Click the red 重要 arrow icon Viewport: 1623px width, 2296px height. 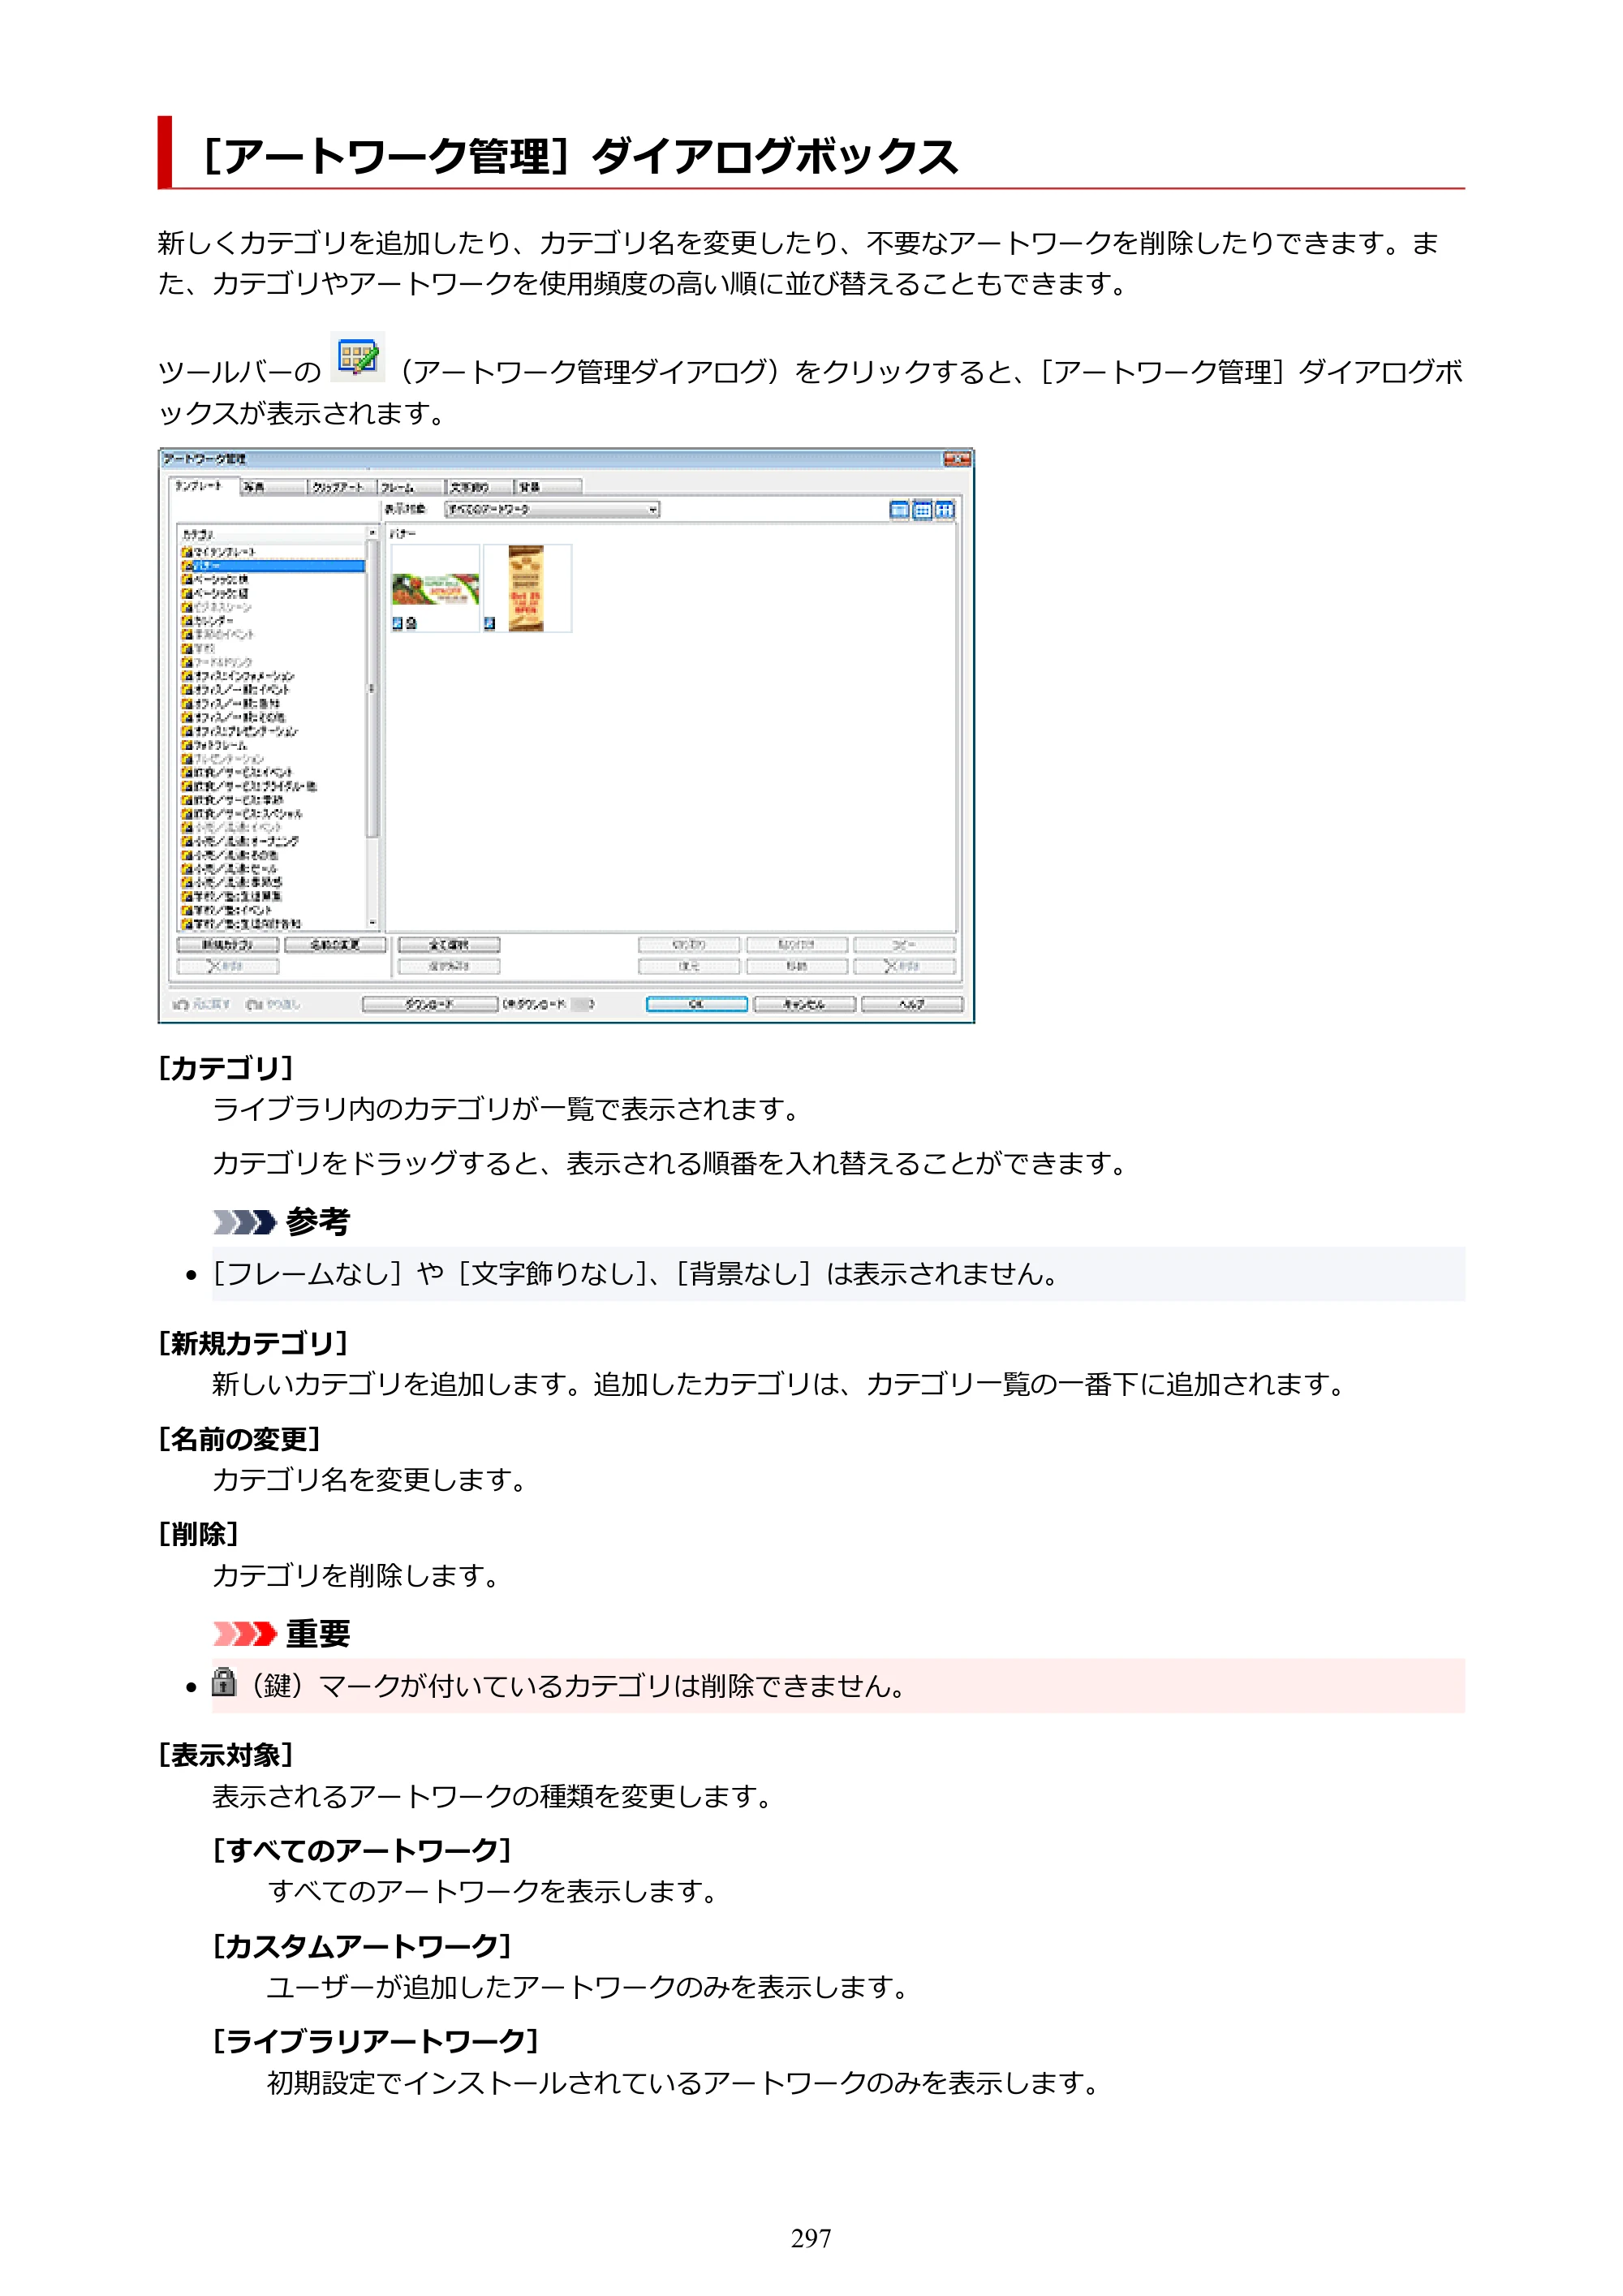point(245,1634)
